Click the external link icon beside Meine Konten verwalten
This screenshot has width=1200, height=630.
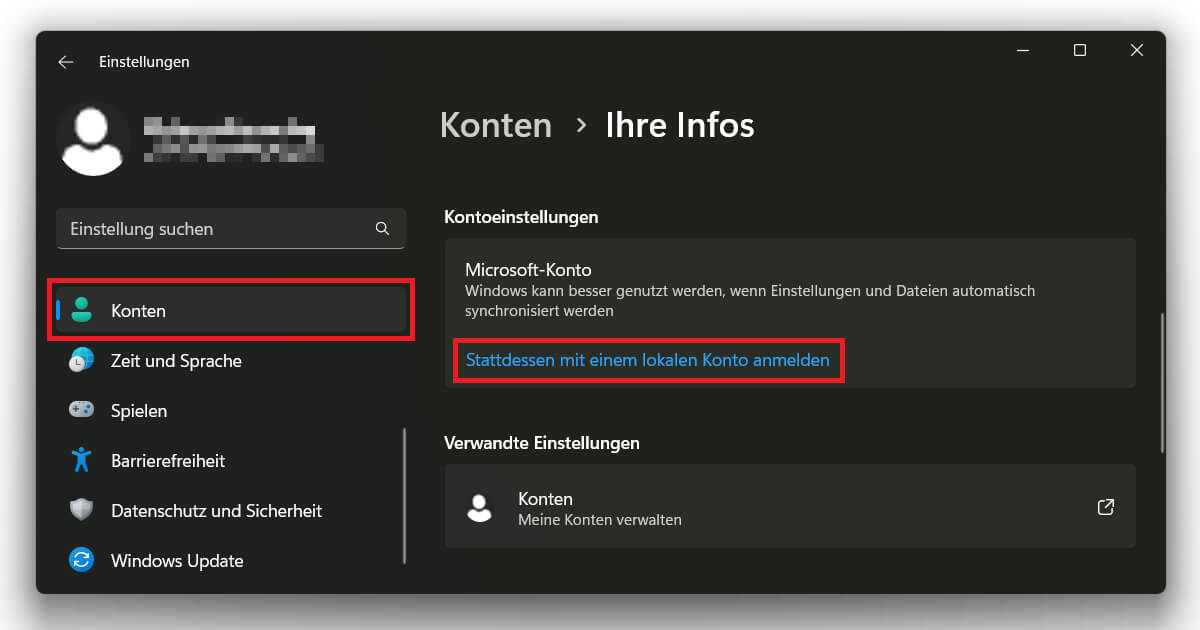pyautogui.click(x=1105, y=507)
